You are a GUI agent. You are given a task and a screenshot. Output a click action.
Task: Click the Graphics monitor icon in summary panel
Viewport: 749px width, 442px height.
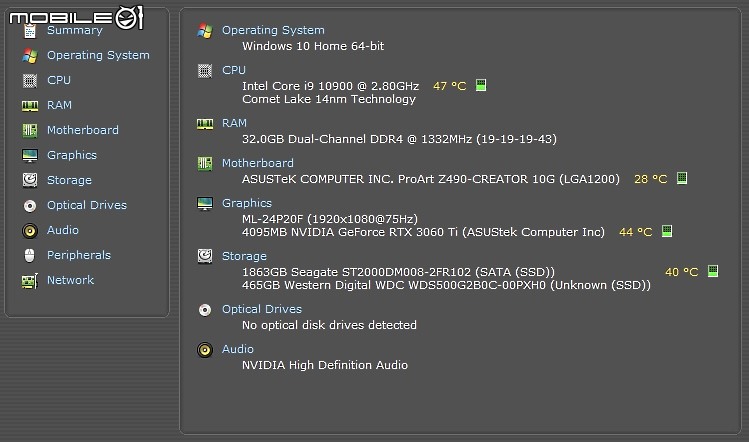coord(205,204)
